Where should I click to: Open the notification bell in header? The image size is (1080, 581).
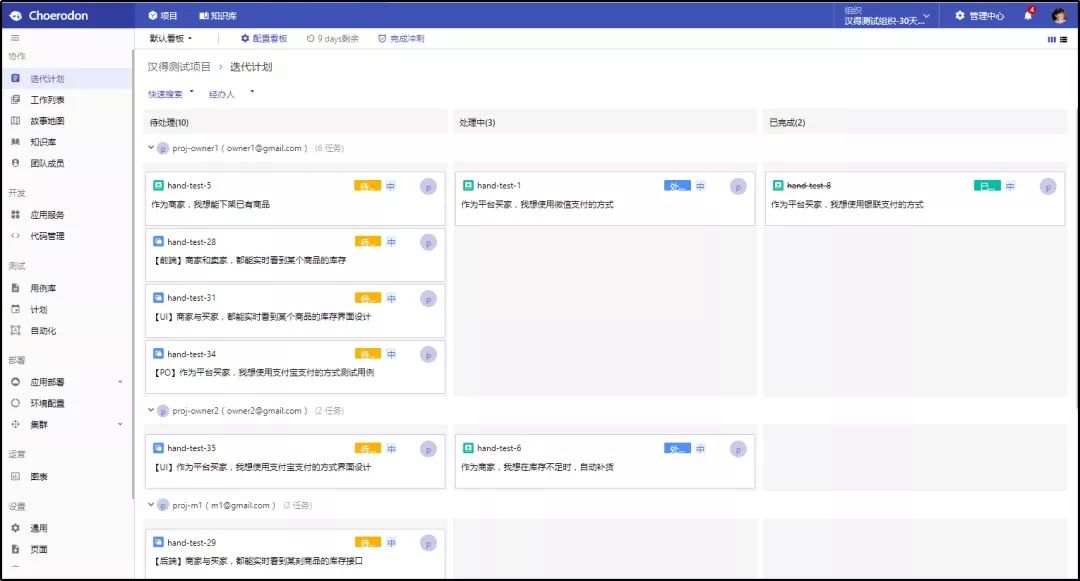point(1028,16)
